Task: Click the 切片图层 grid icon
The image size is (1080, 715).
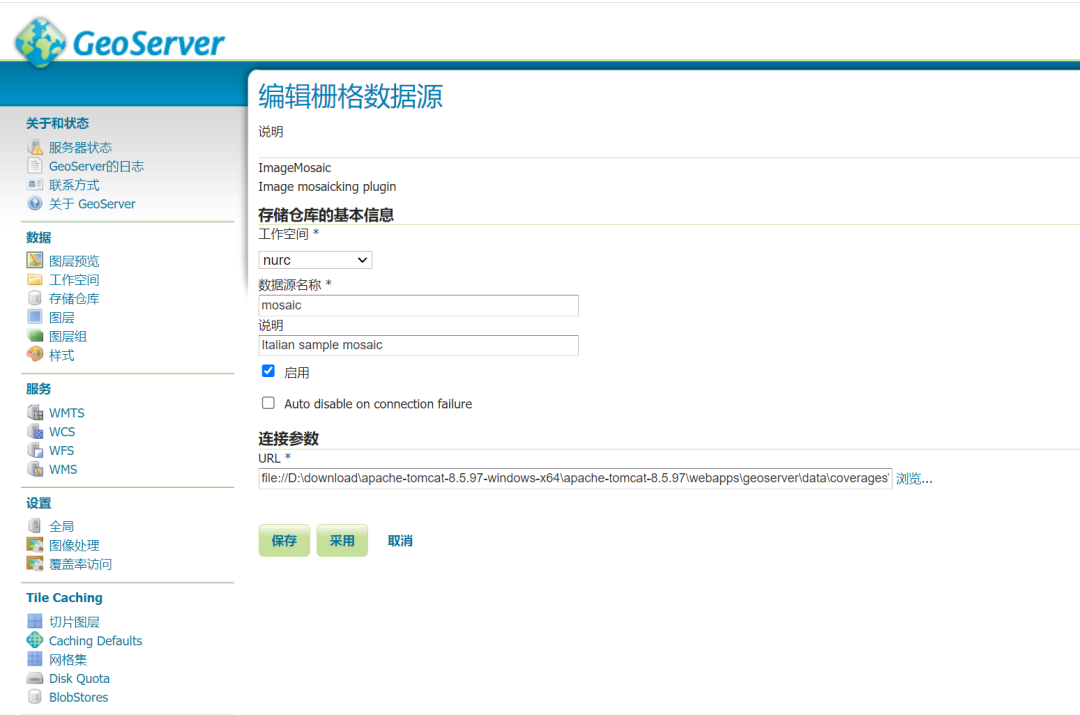Action: coord(35,621)
